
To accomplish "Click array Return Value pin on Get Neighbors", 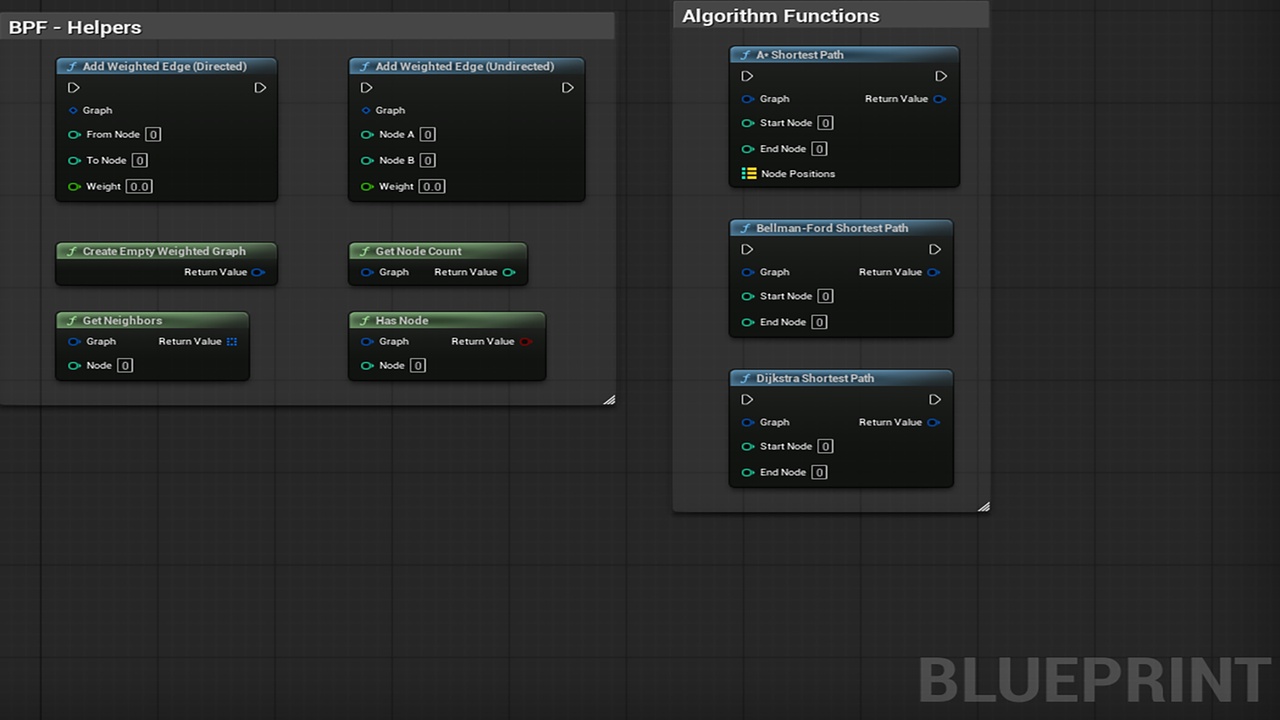I will coord(232,341).
